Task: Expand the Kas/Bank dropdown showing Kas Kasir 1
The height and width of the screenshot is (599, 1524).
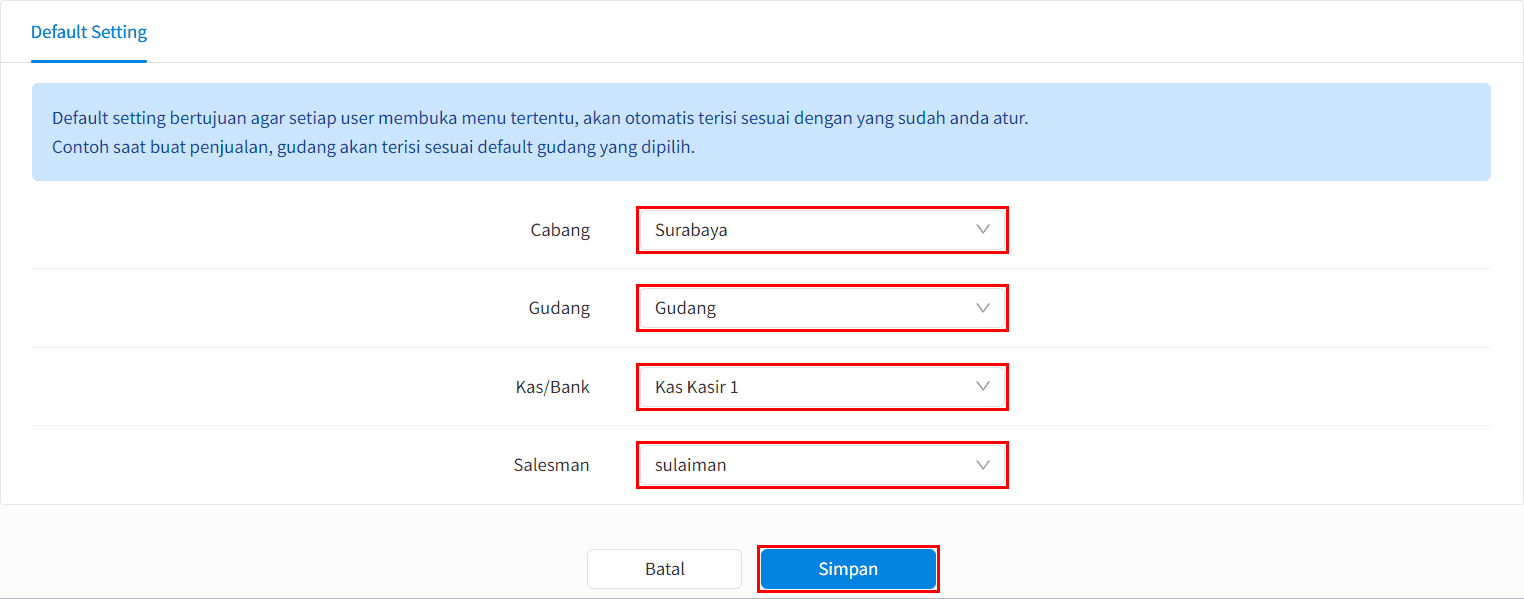Action: point(822,386)
